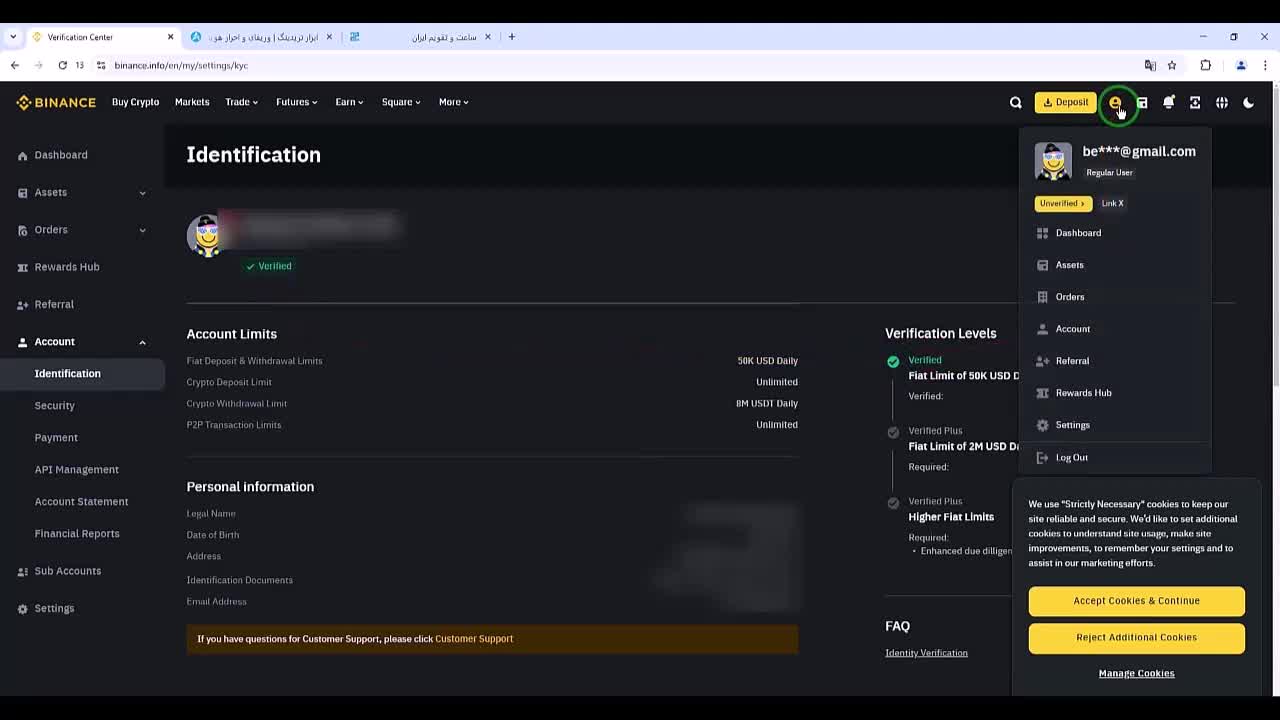Toggle dark mode moon icon
The height and width of the screenshot is (720, 1280).
pos(1248,102)
